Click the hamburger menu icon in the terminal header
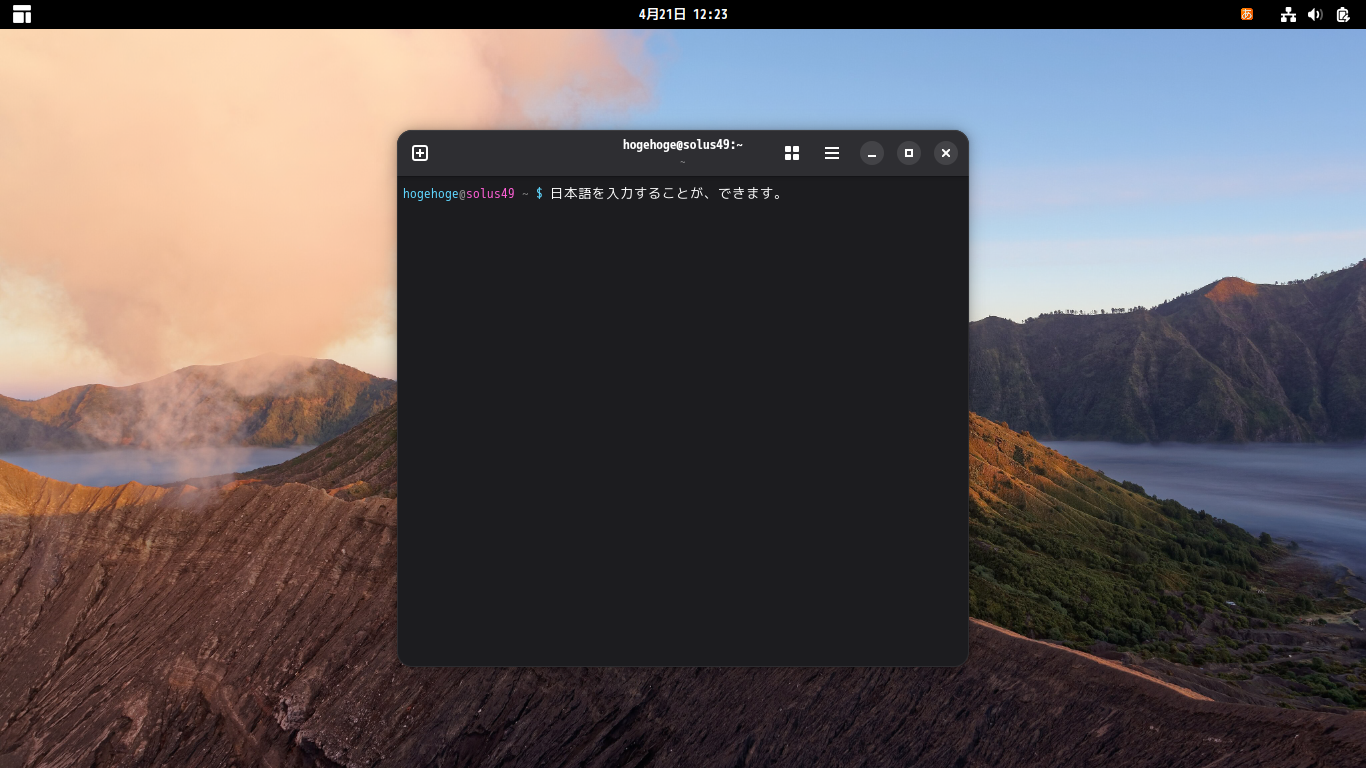The width and height of the screenshot is (1366, 768). point(832,153)
